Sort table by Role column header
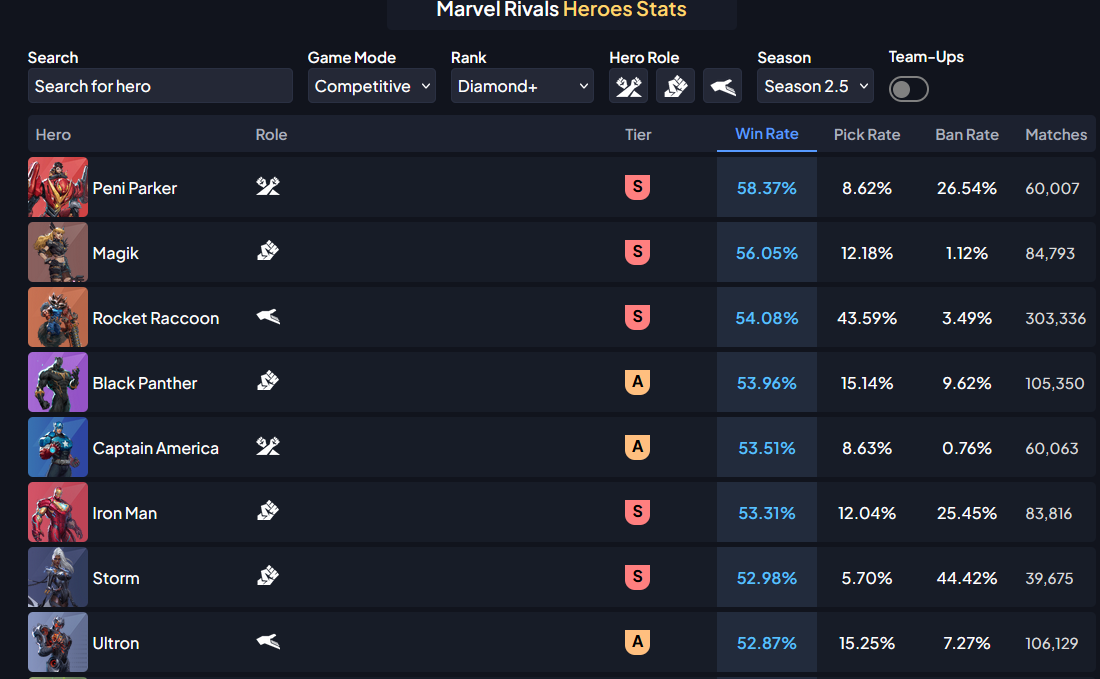Viewport: 1100px width, 679px height. point(271,135)
